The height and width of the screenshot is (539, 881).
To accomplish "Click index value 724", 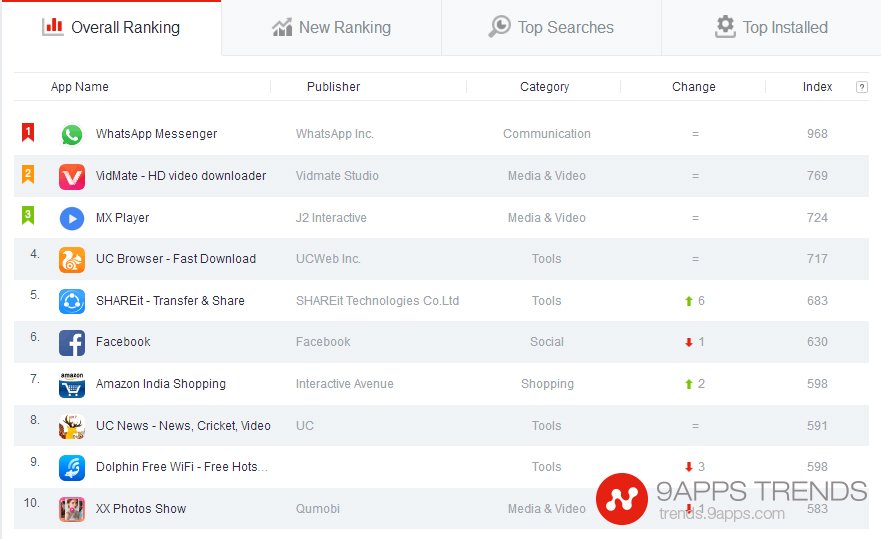I will click(818, 218).
